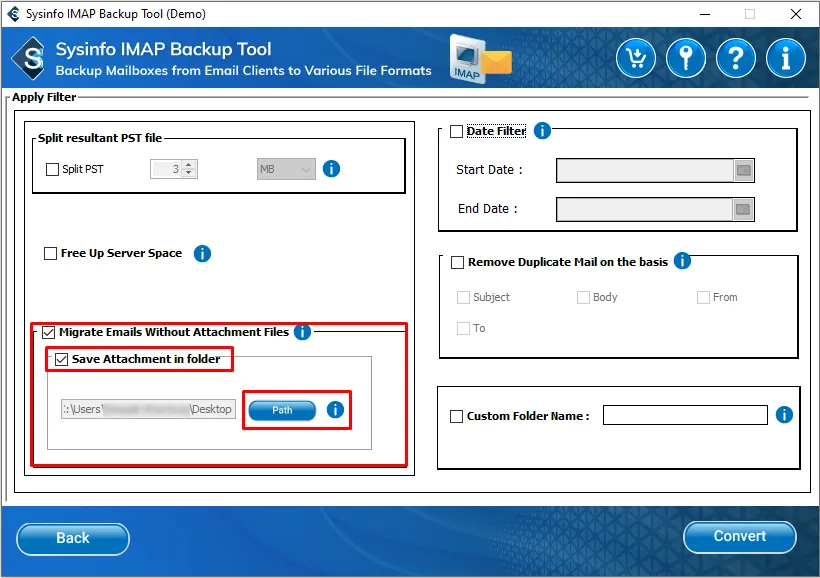Enable Free Up Server Space checkbox
The width and height of the screenshot is (820, 578).
pyautogui.click(x=50, y=253)
